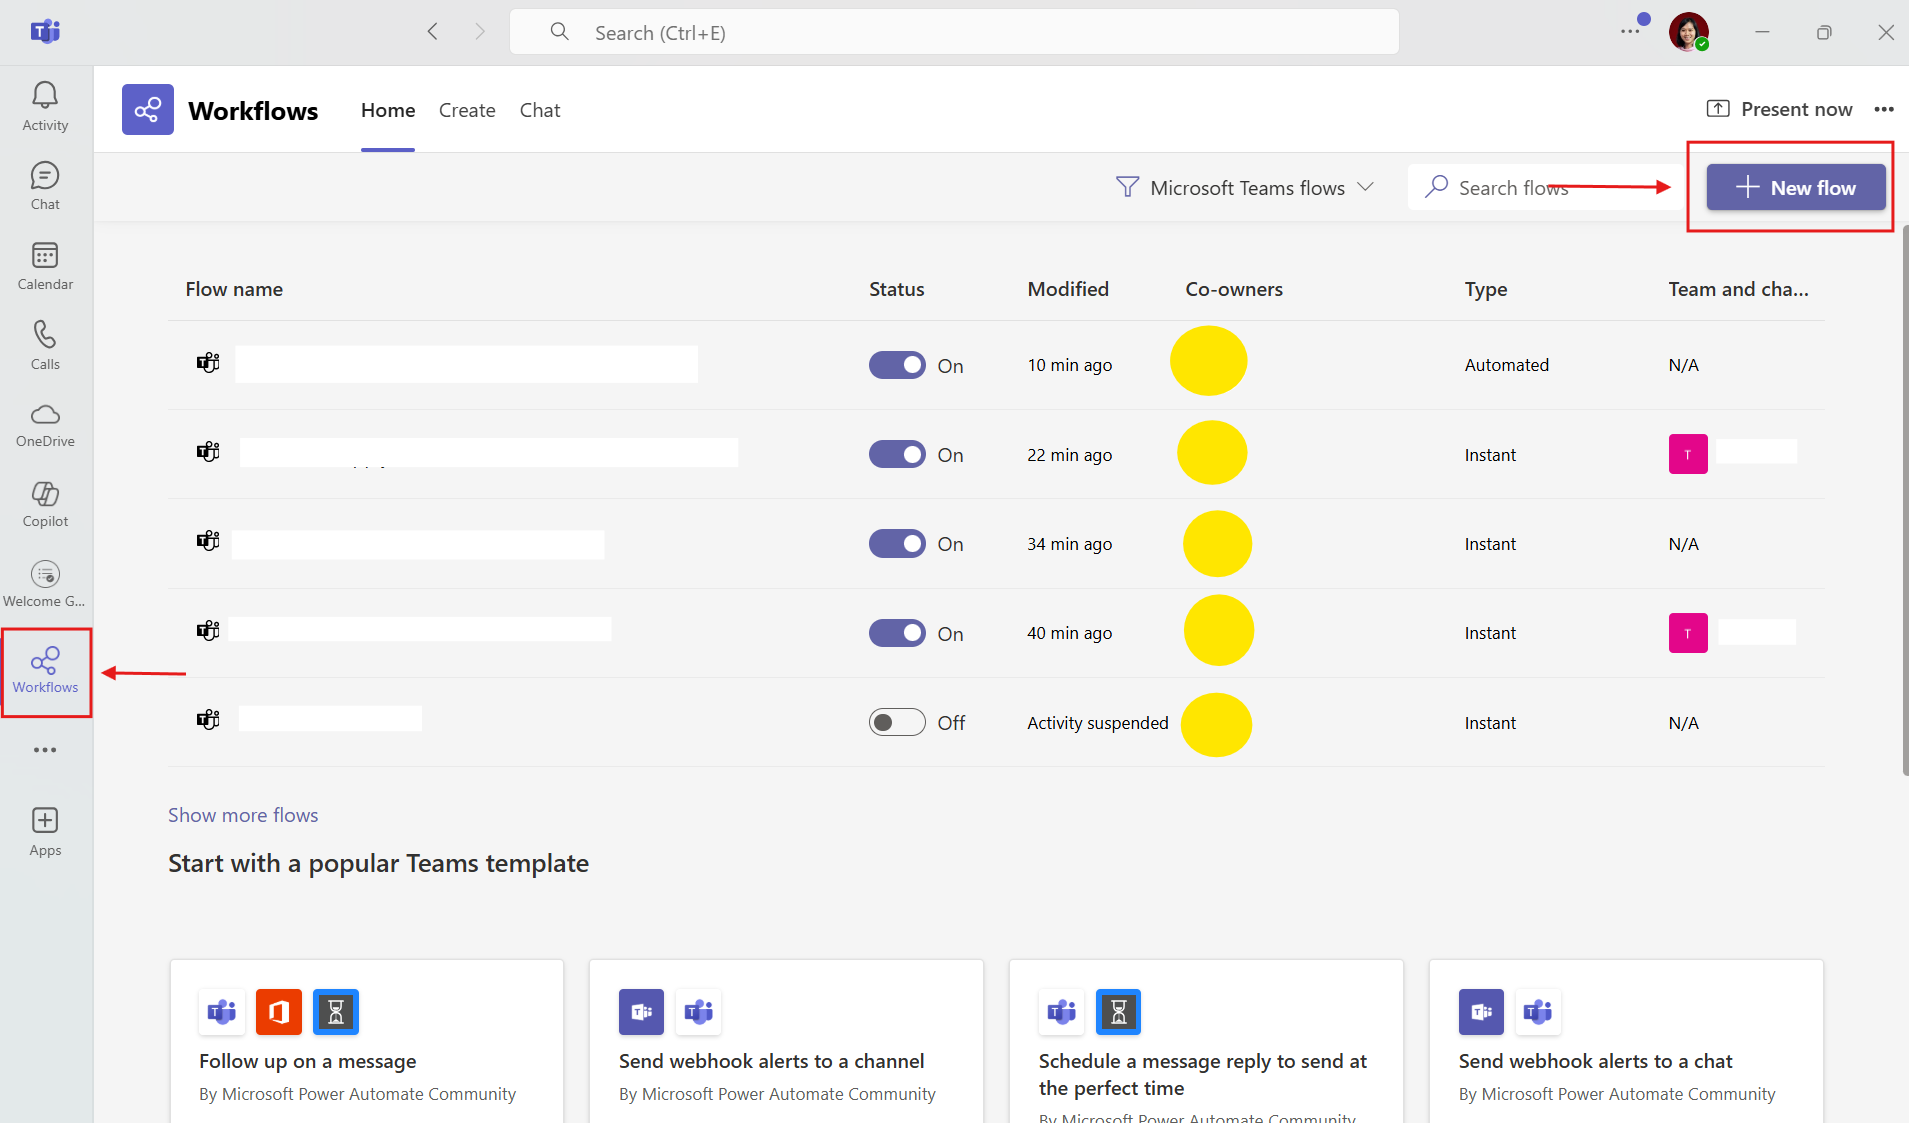
Task: Turn off the flow modified 10 min ago
Action: (897, 365)
